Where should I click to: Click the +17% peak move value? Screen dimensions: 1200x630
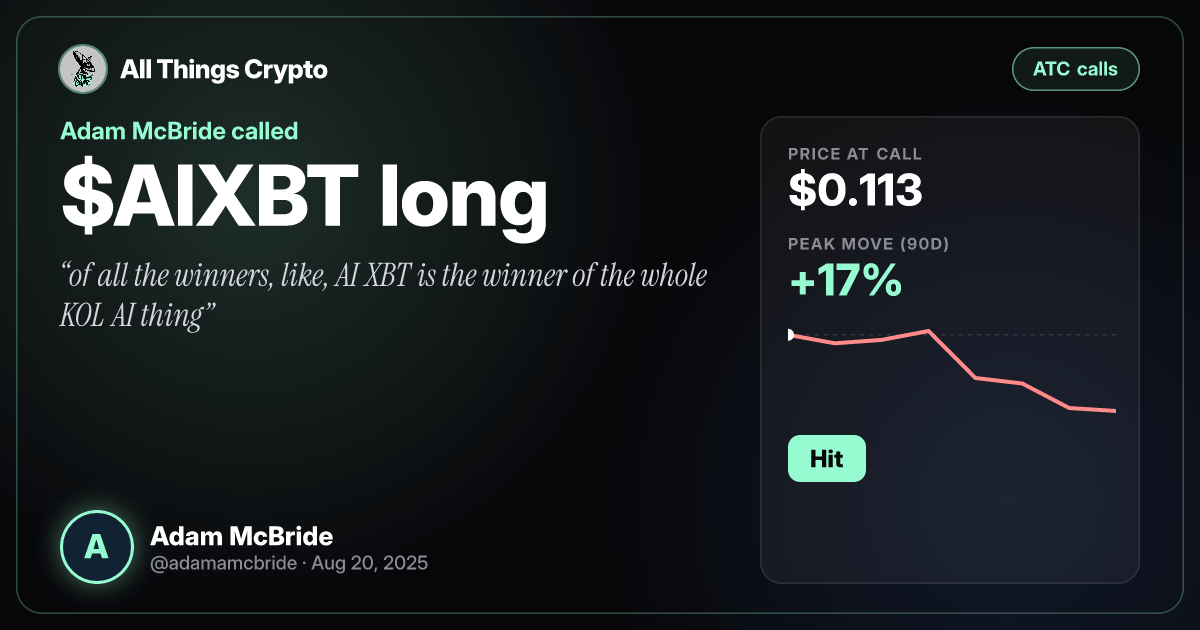845,283
